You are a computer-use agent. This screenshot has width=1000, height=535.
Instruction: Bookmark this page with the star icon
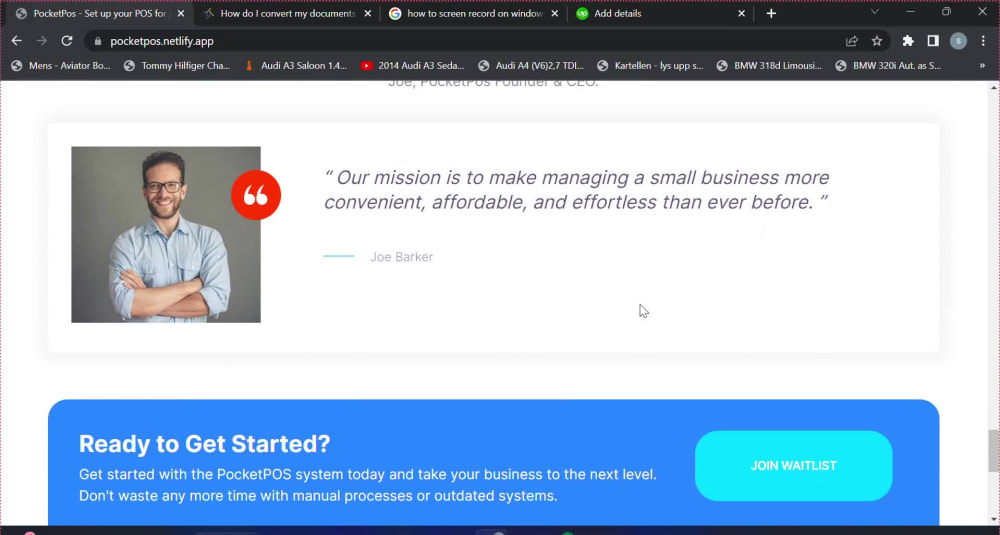click(x=877, y=41)
